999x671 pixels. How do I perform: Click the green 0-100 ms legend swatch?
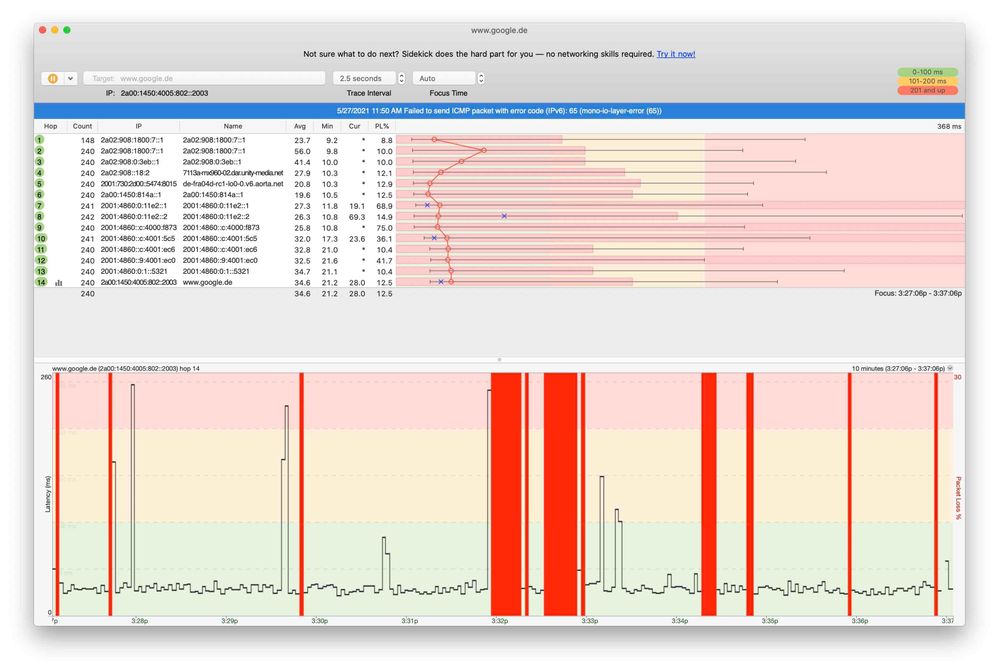coord(927,72)
